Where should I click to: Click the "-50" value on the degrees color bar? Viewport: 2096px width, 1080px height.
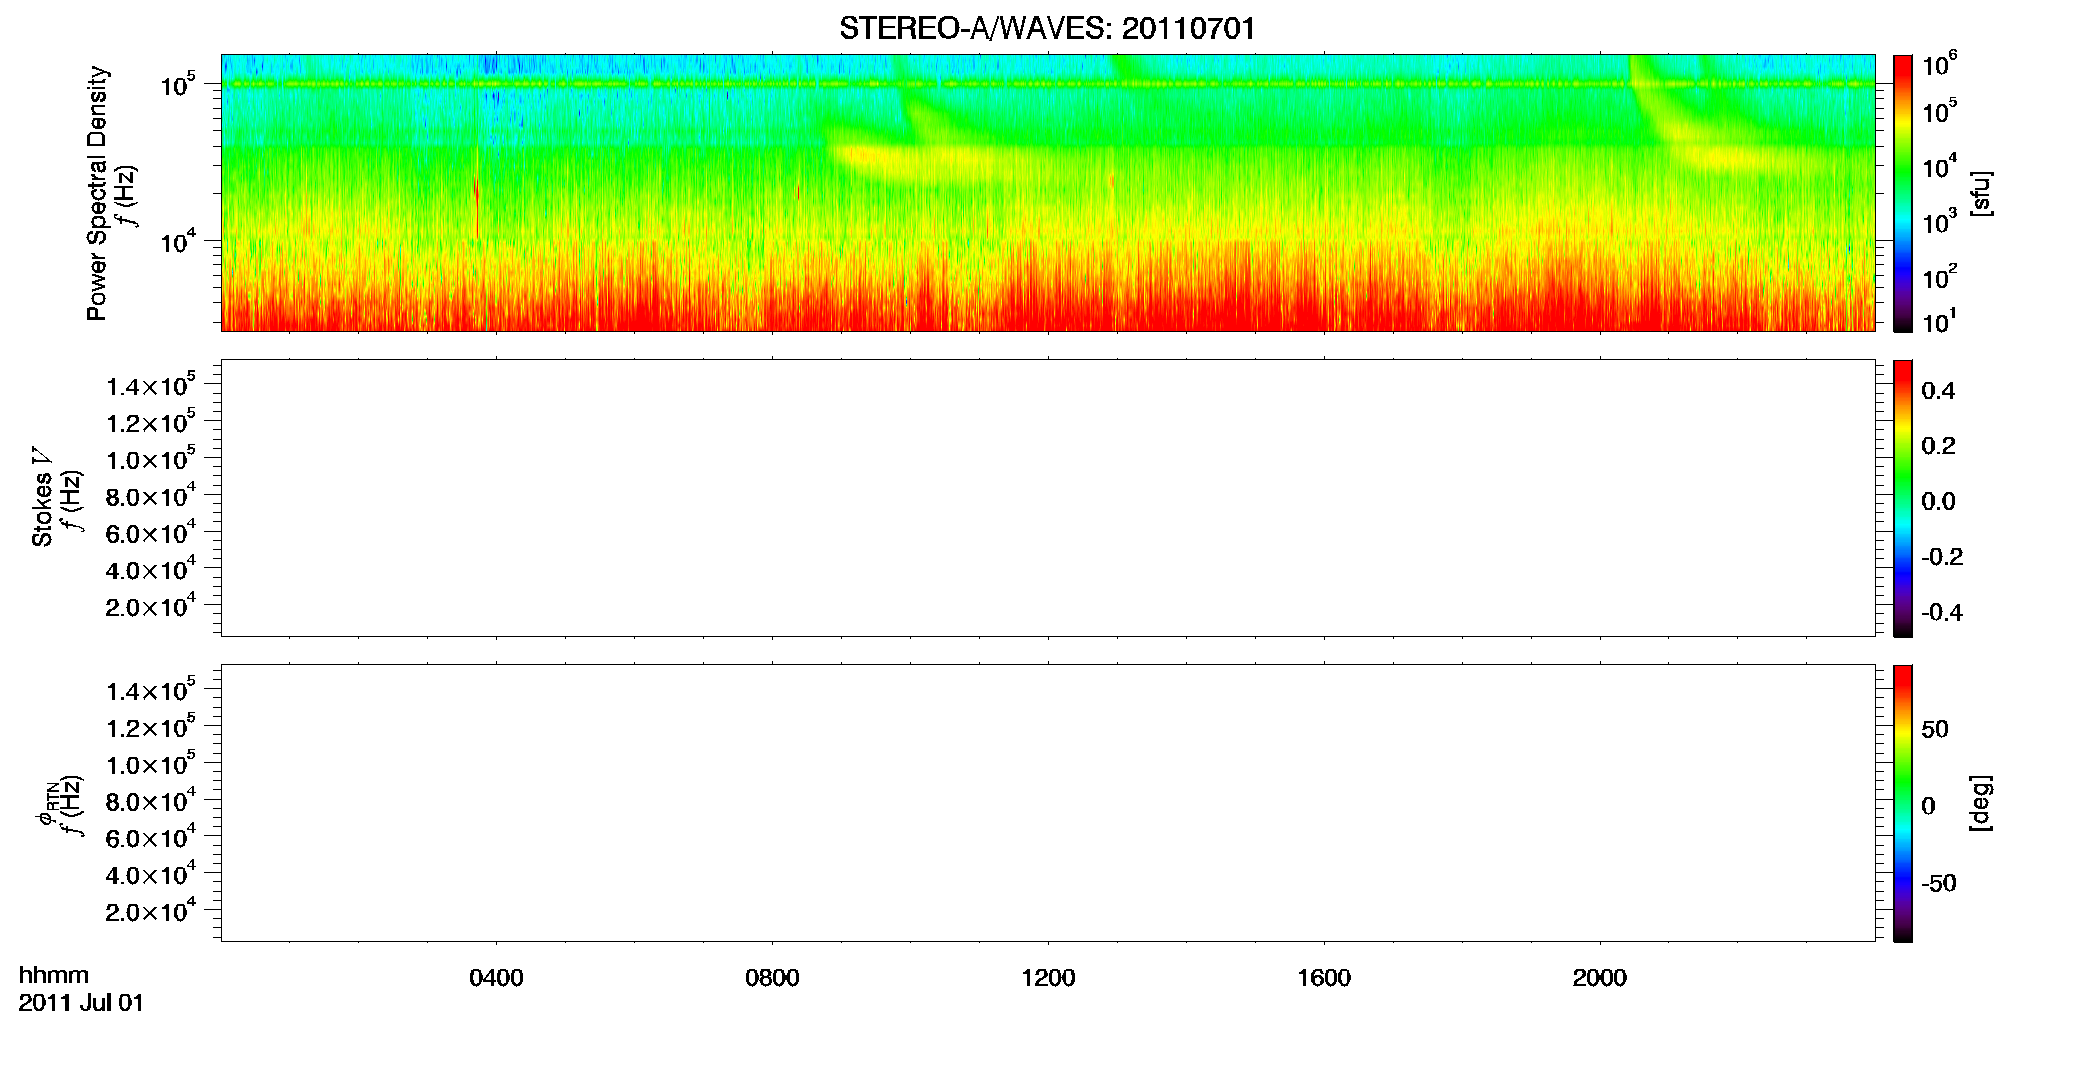(1939, 883)
